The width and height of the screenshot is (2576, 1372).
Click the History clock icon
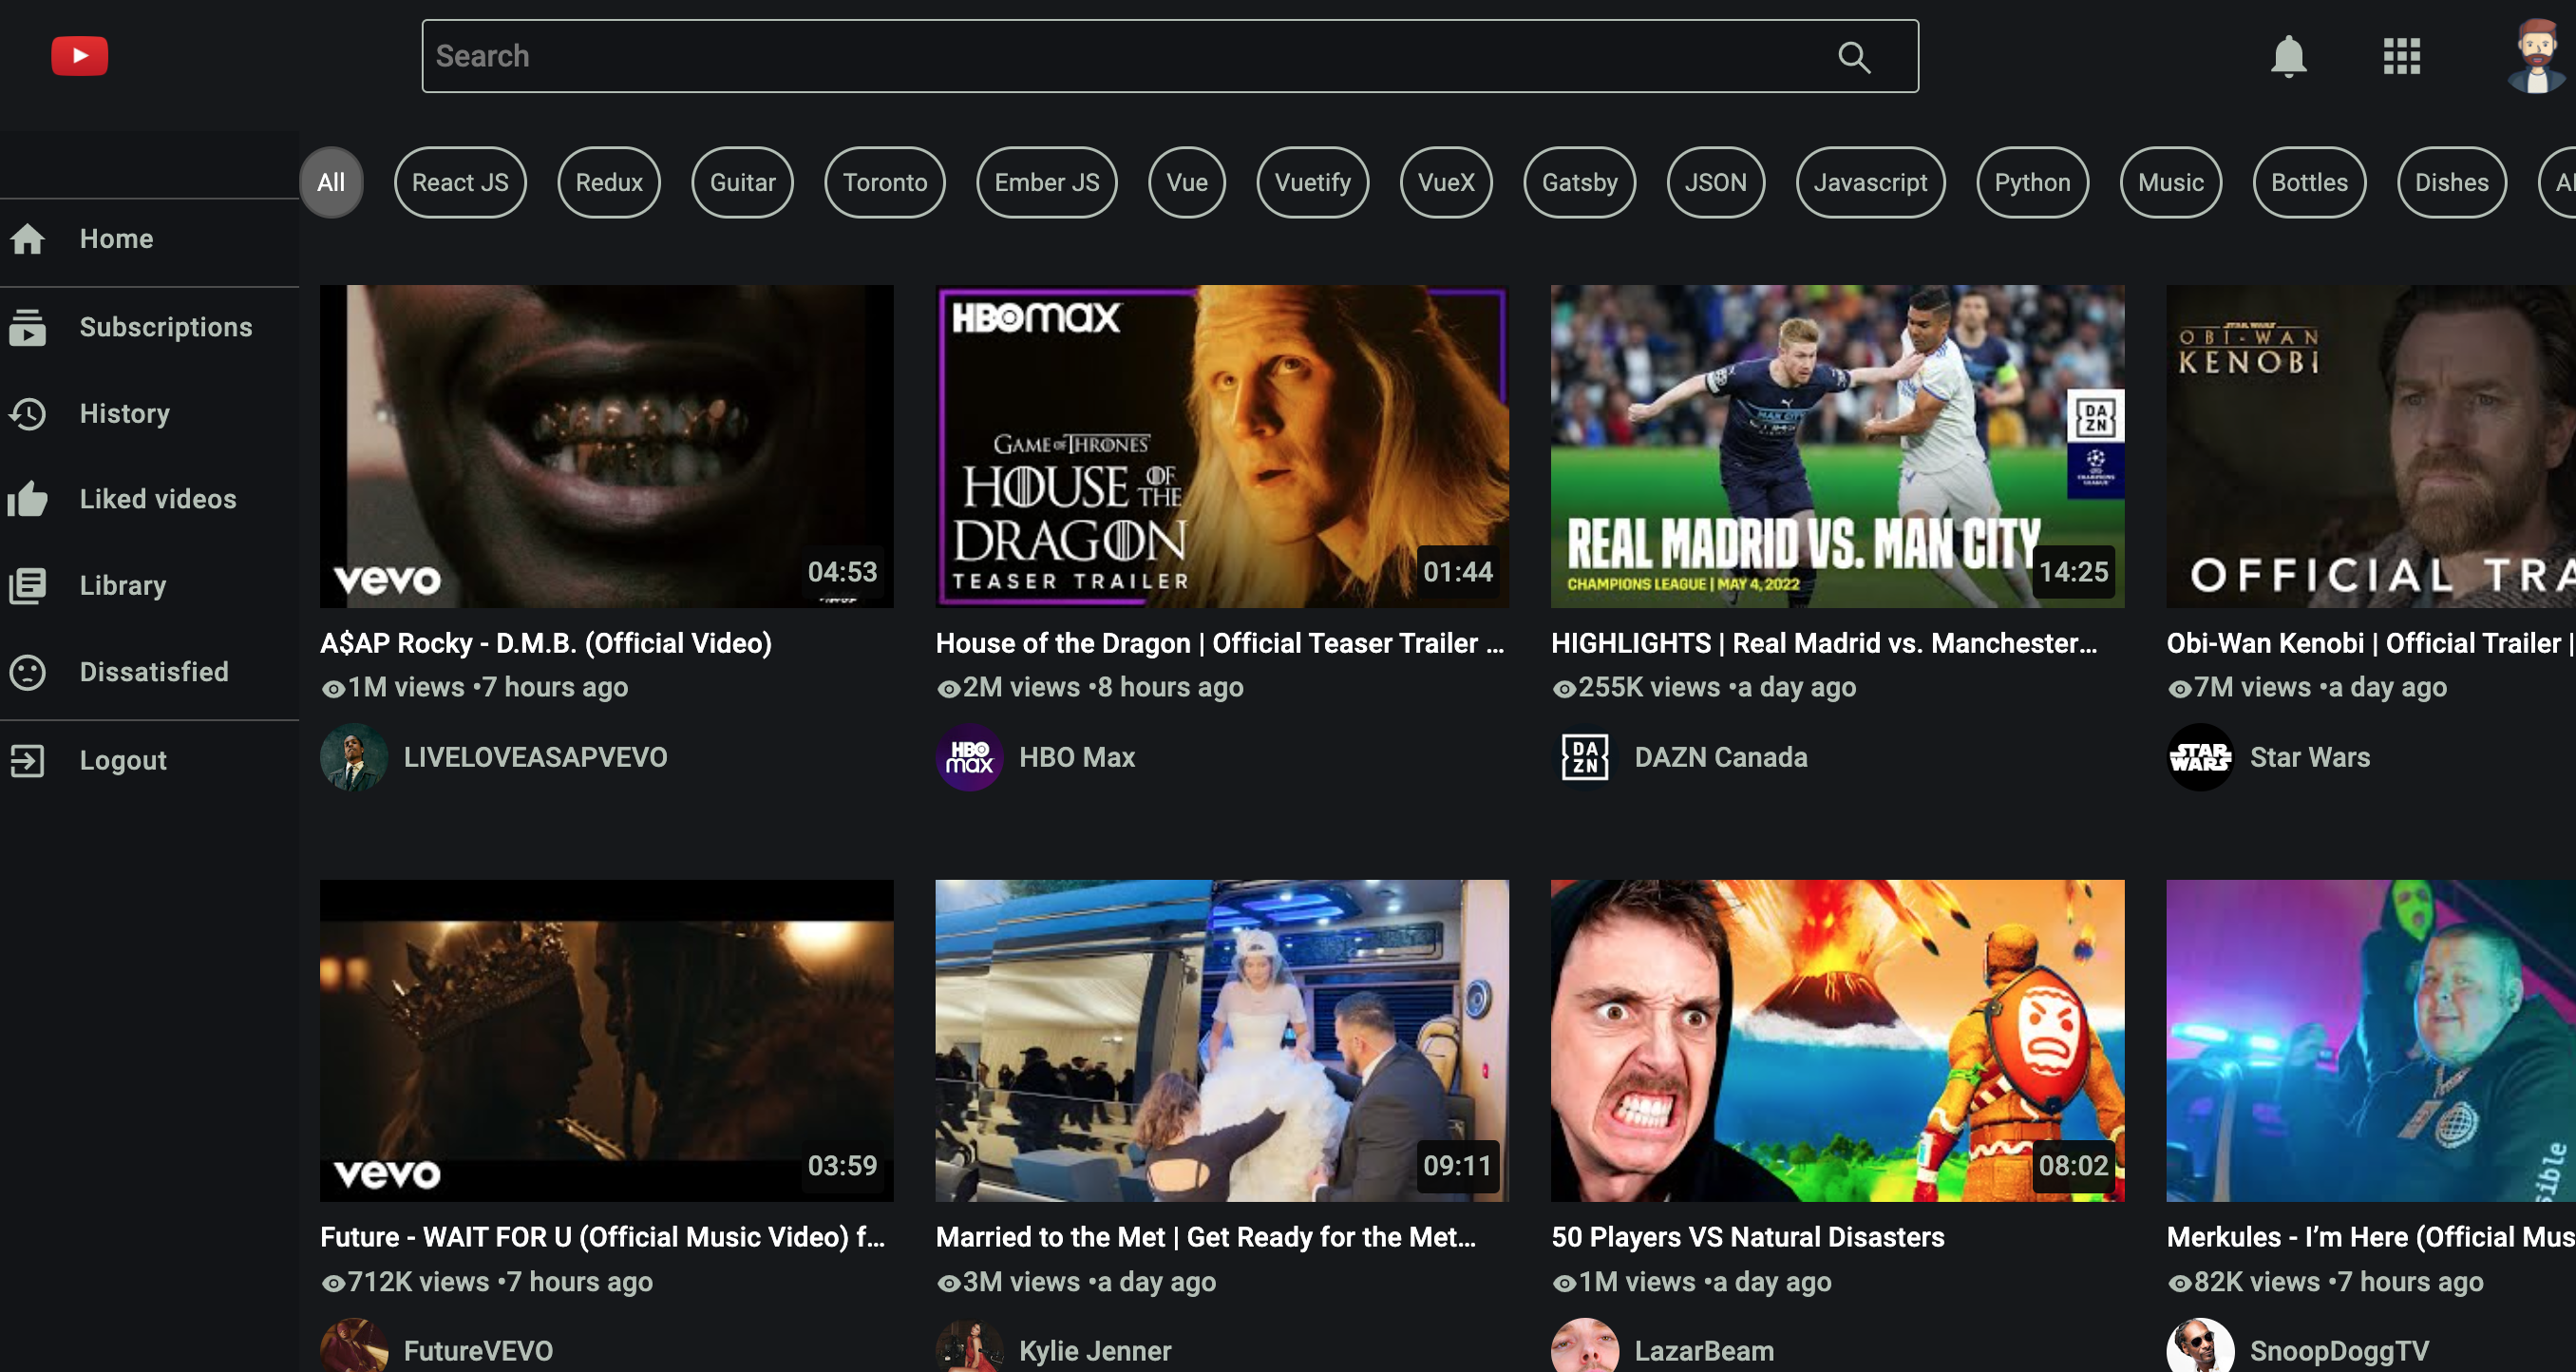tap(28, 414)
